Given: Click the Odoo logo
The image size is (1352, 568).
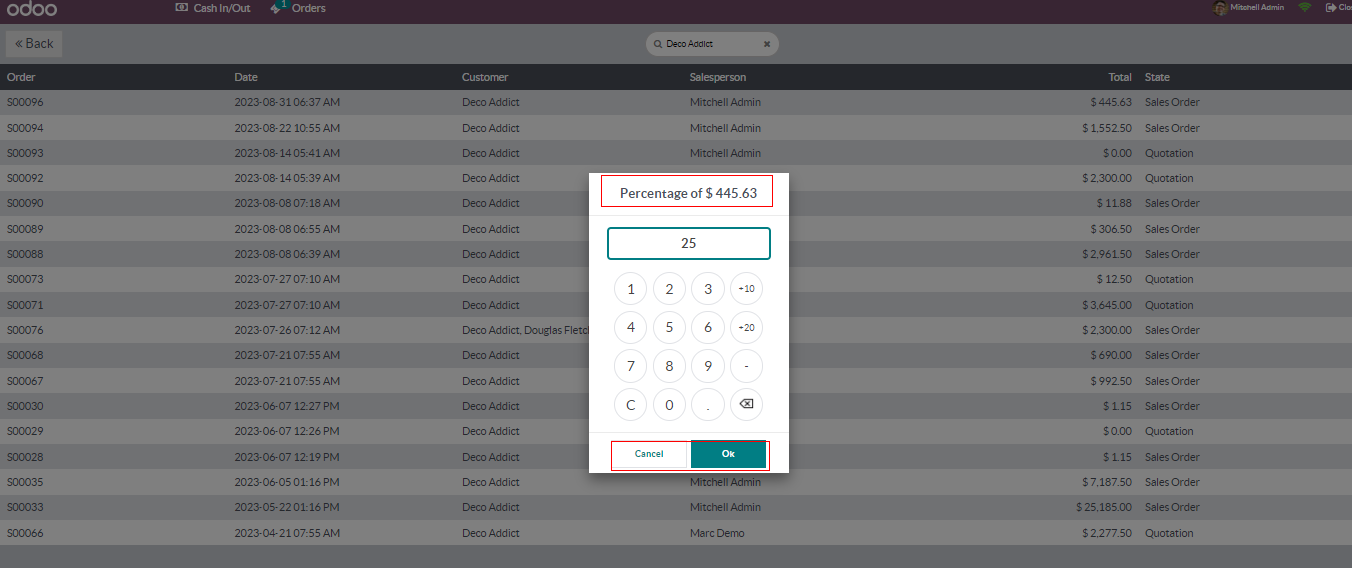Looking at the screenshot, I should (x=32, y=9).
